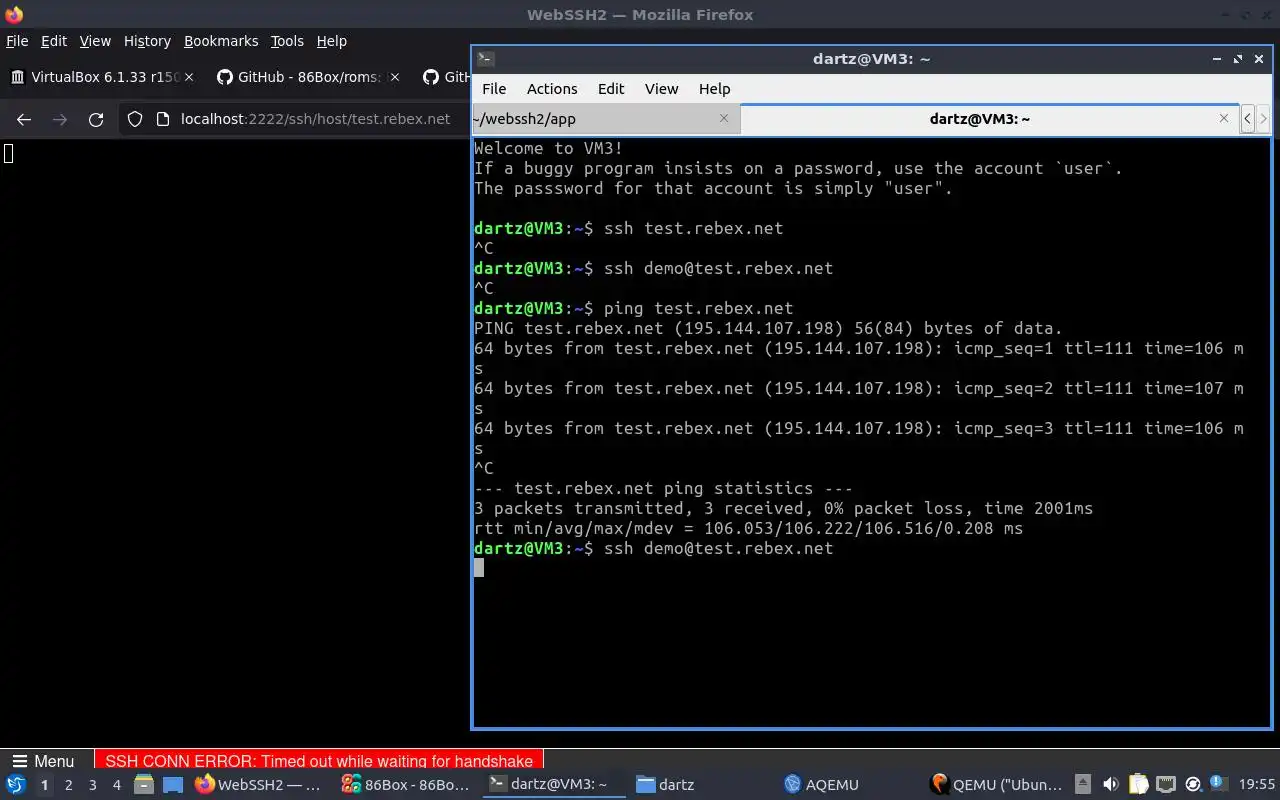This screenshot has width=1280, height=800.
Task: Click the wired network tray icon
Action: 1165,785
